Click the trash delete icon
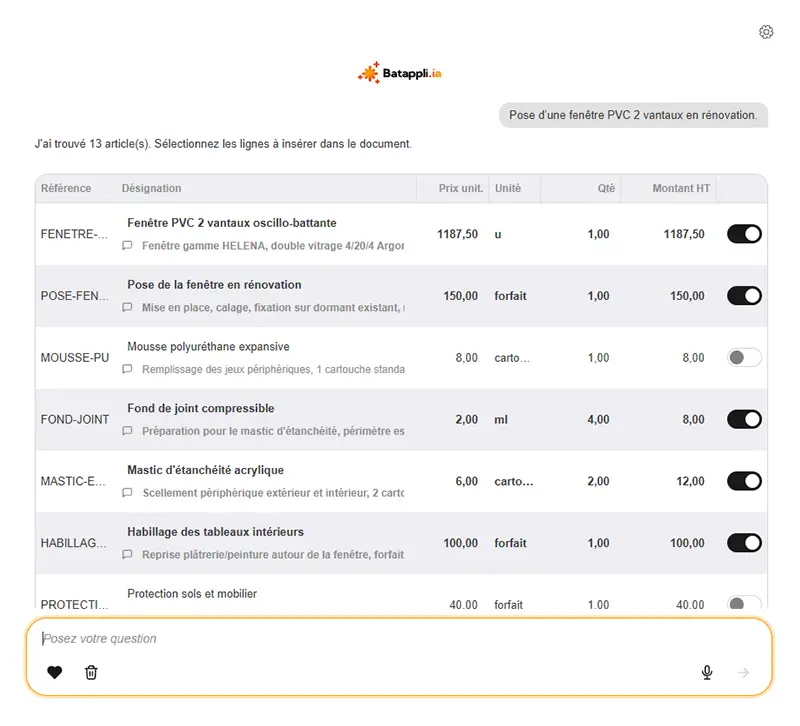This screenshot has height=726, width=800. [91, 672]
